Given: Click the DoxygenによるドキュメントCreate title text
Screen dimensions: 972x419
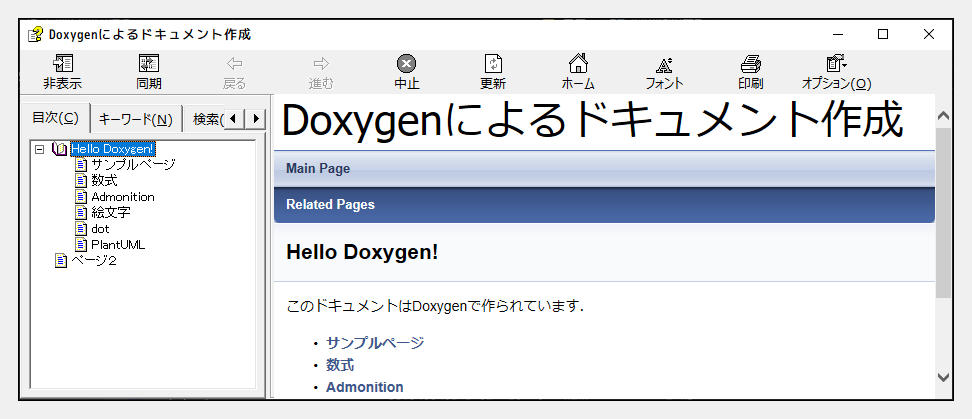Looking at the screenshot, I should click(593, 121).
